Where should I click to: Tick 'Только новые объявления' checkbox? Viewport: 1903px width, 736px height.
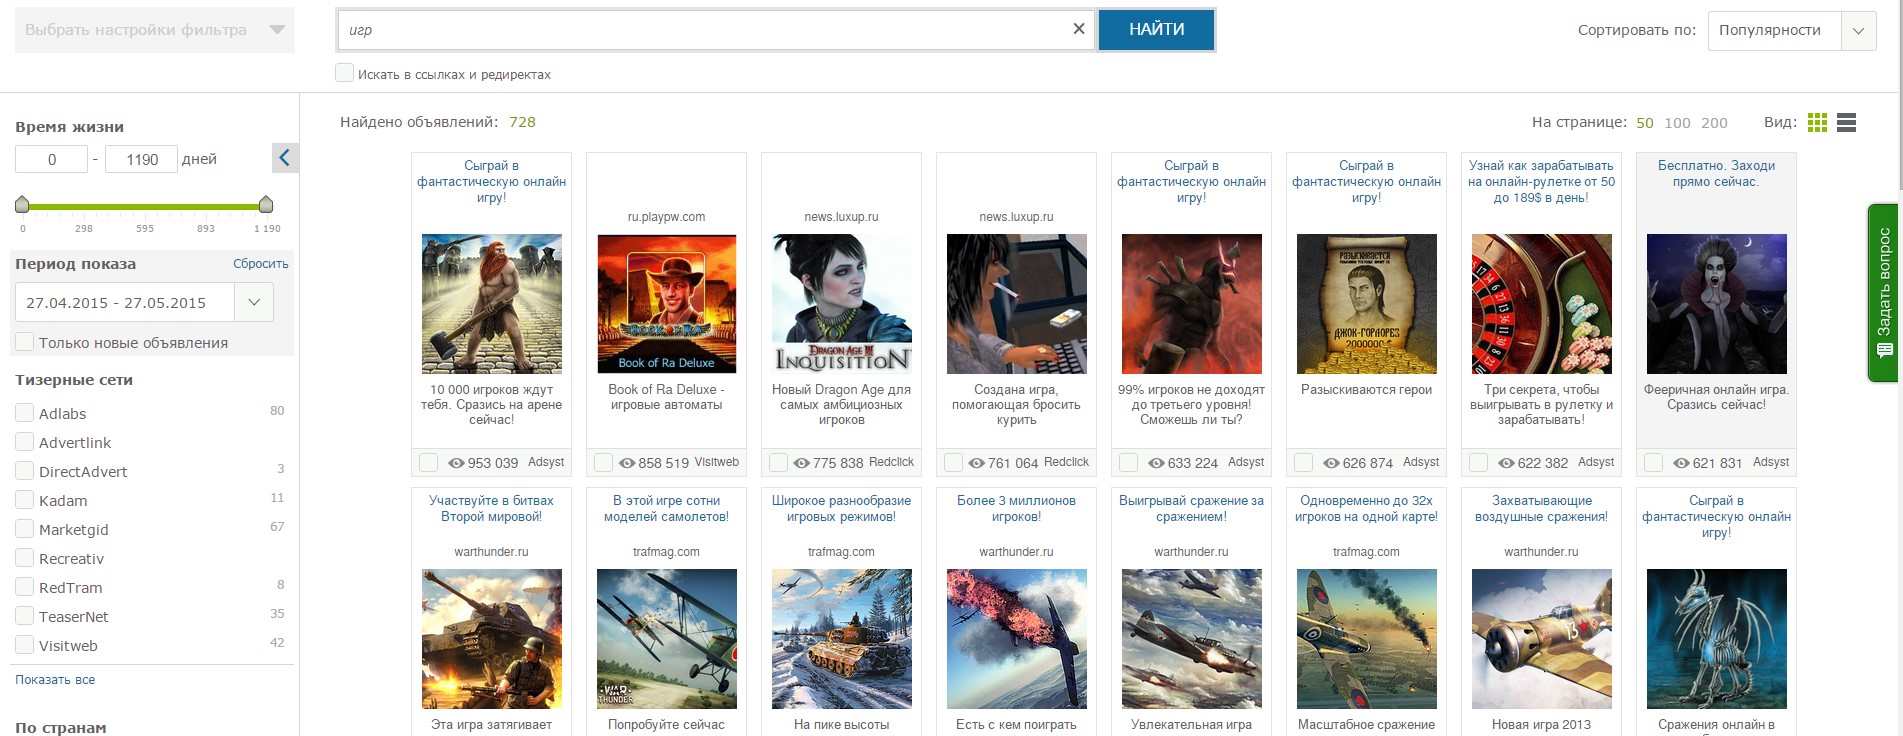point(25,342)
